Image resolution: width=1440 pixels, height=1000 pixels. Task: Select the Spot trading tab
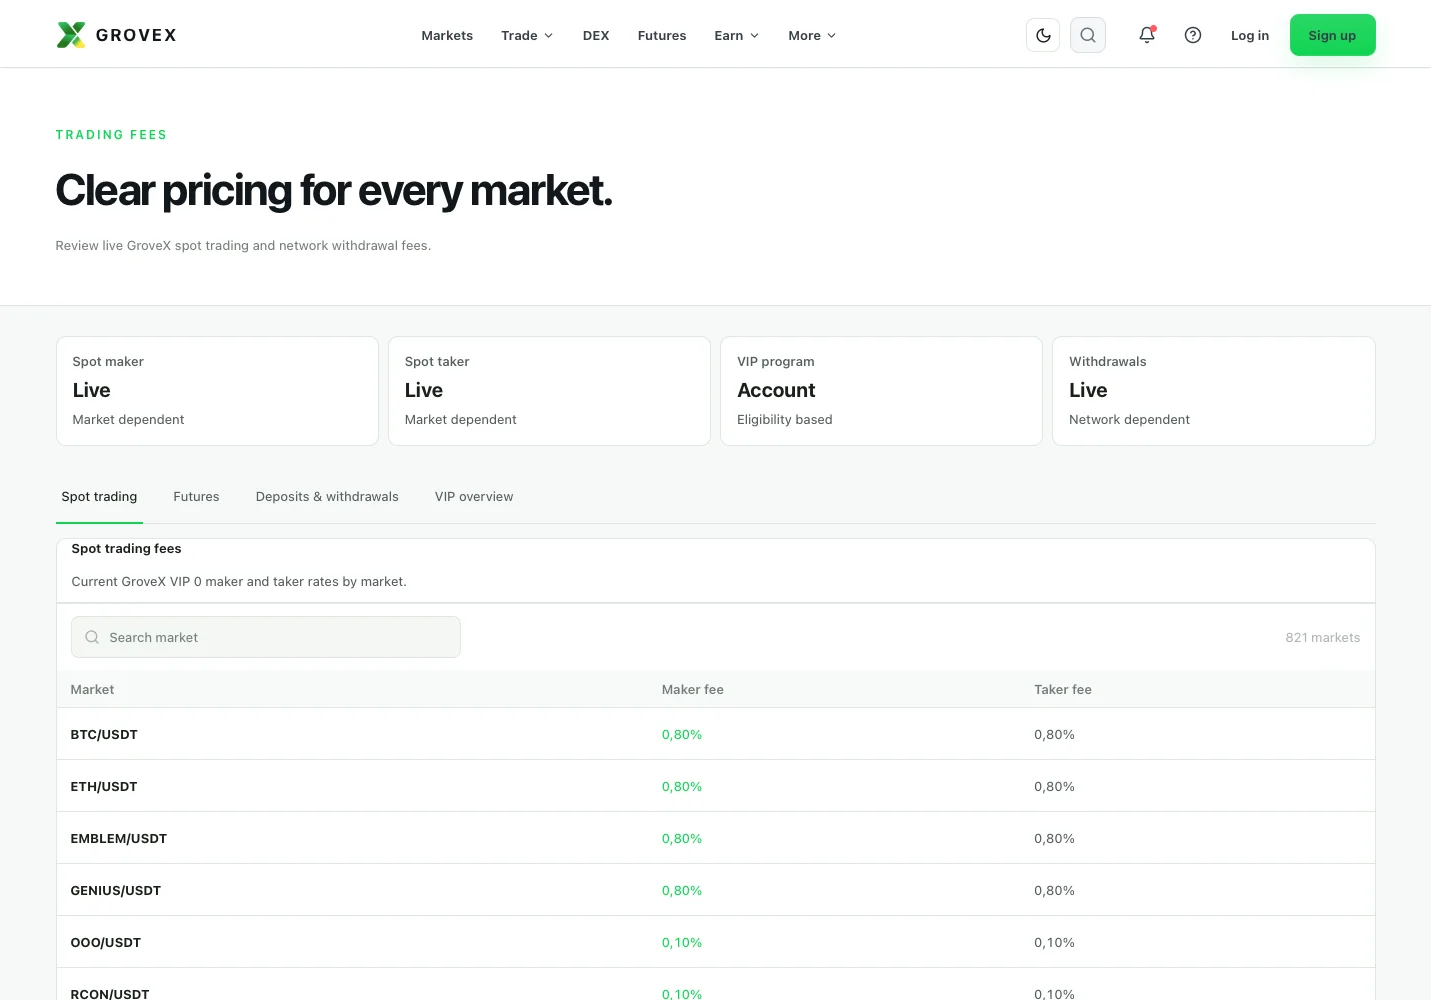pyautogui.click(x=99, y=497)
